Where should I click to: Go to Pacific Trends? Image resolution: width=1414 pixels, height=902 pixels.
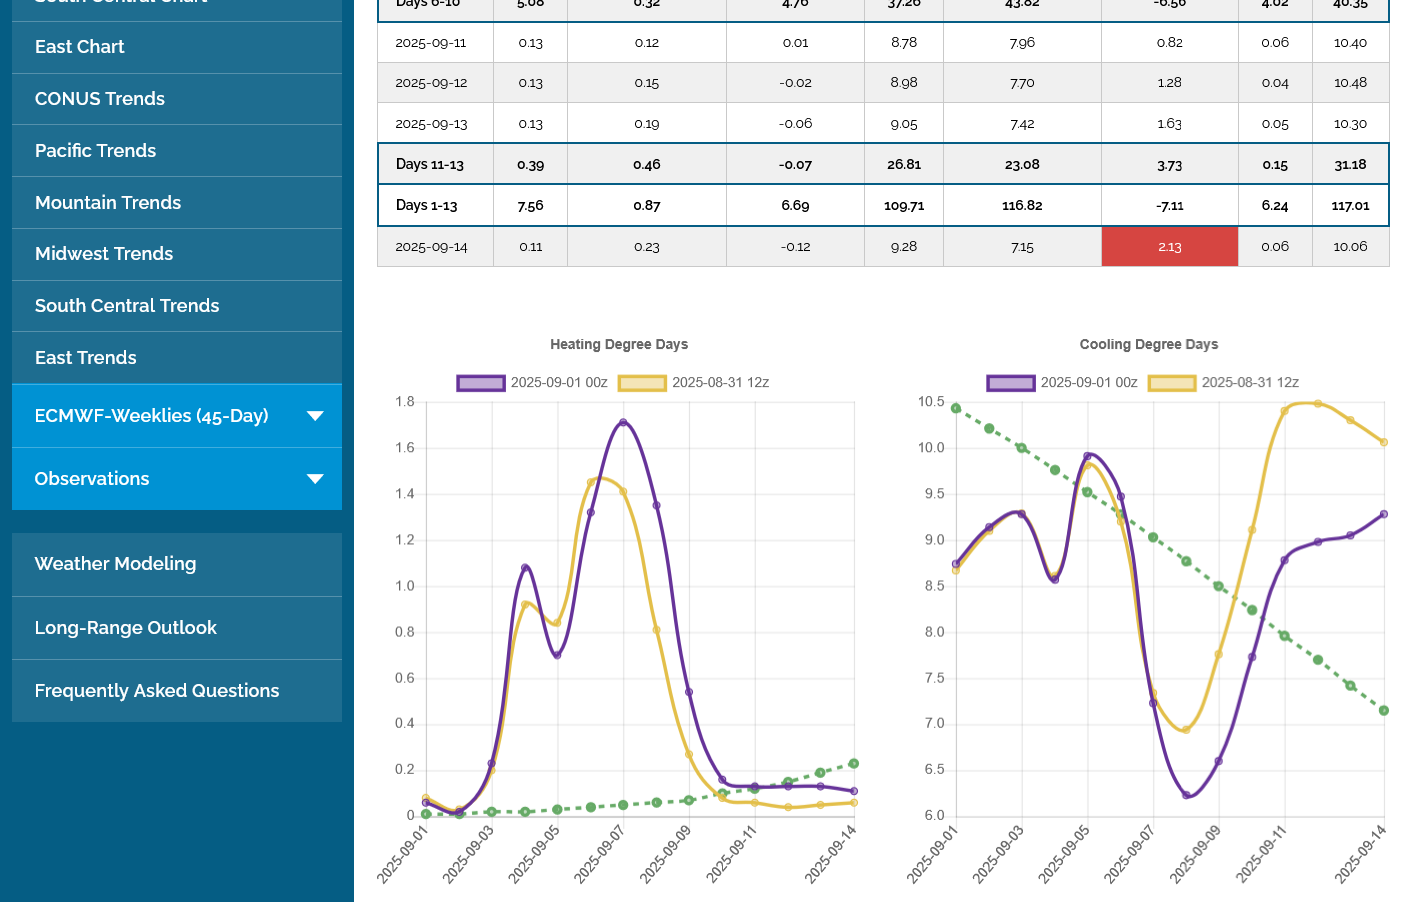[96, 151]
